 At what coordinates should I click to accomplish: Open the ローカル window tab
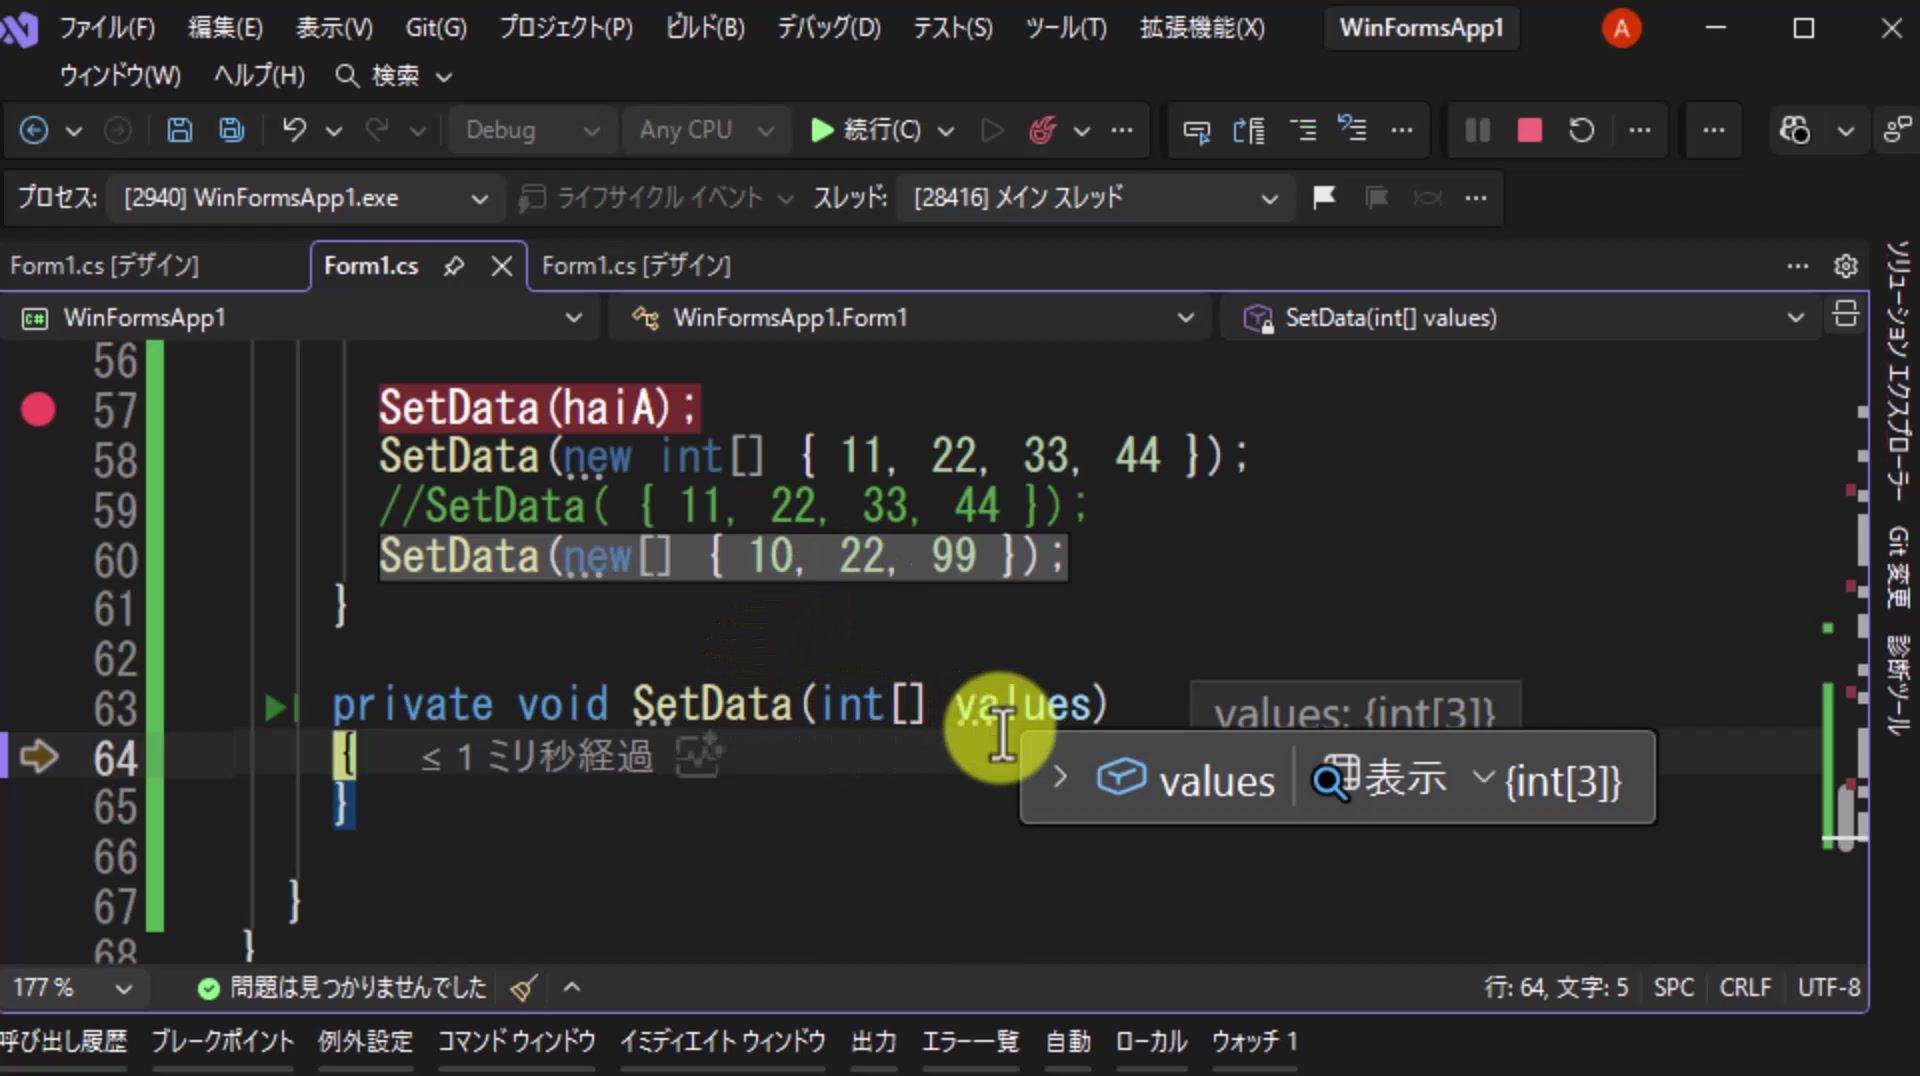pyautogui.click(x=1151, y=1042)
